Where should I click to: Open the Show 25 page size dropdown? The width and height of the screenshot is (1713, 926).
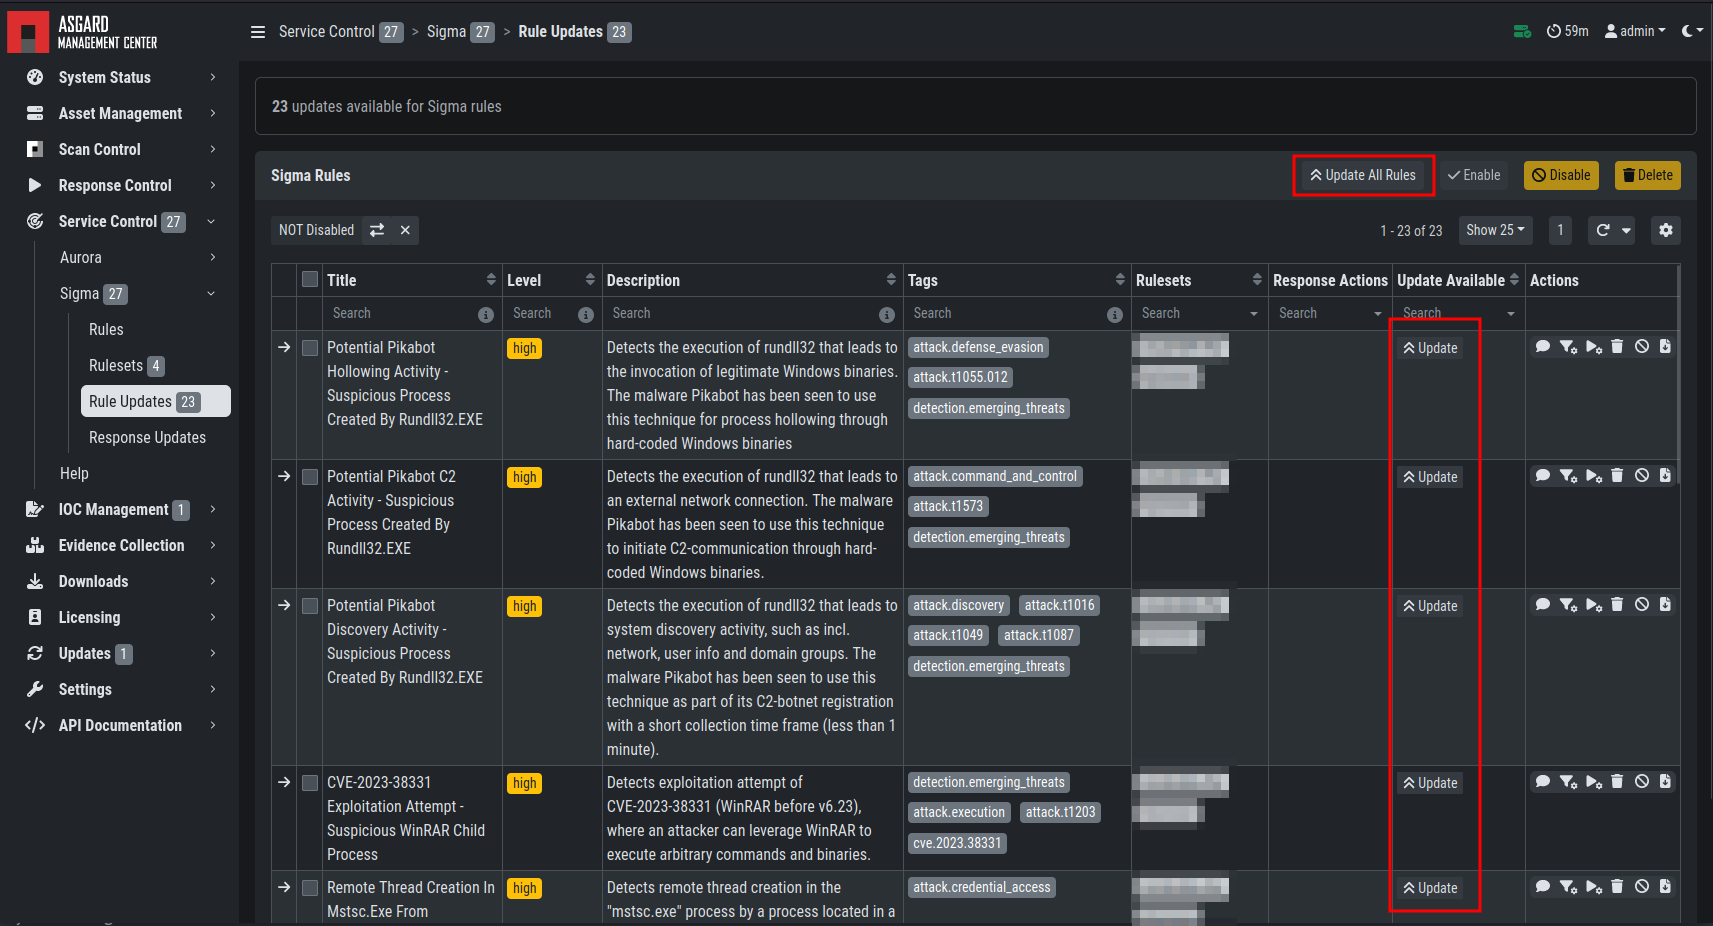point(1496,230)
